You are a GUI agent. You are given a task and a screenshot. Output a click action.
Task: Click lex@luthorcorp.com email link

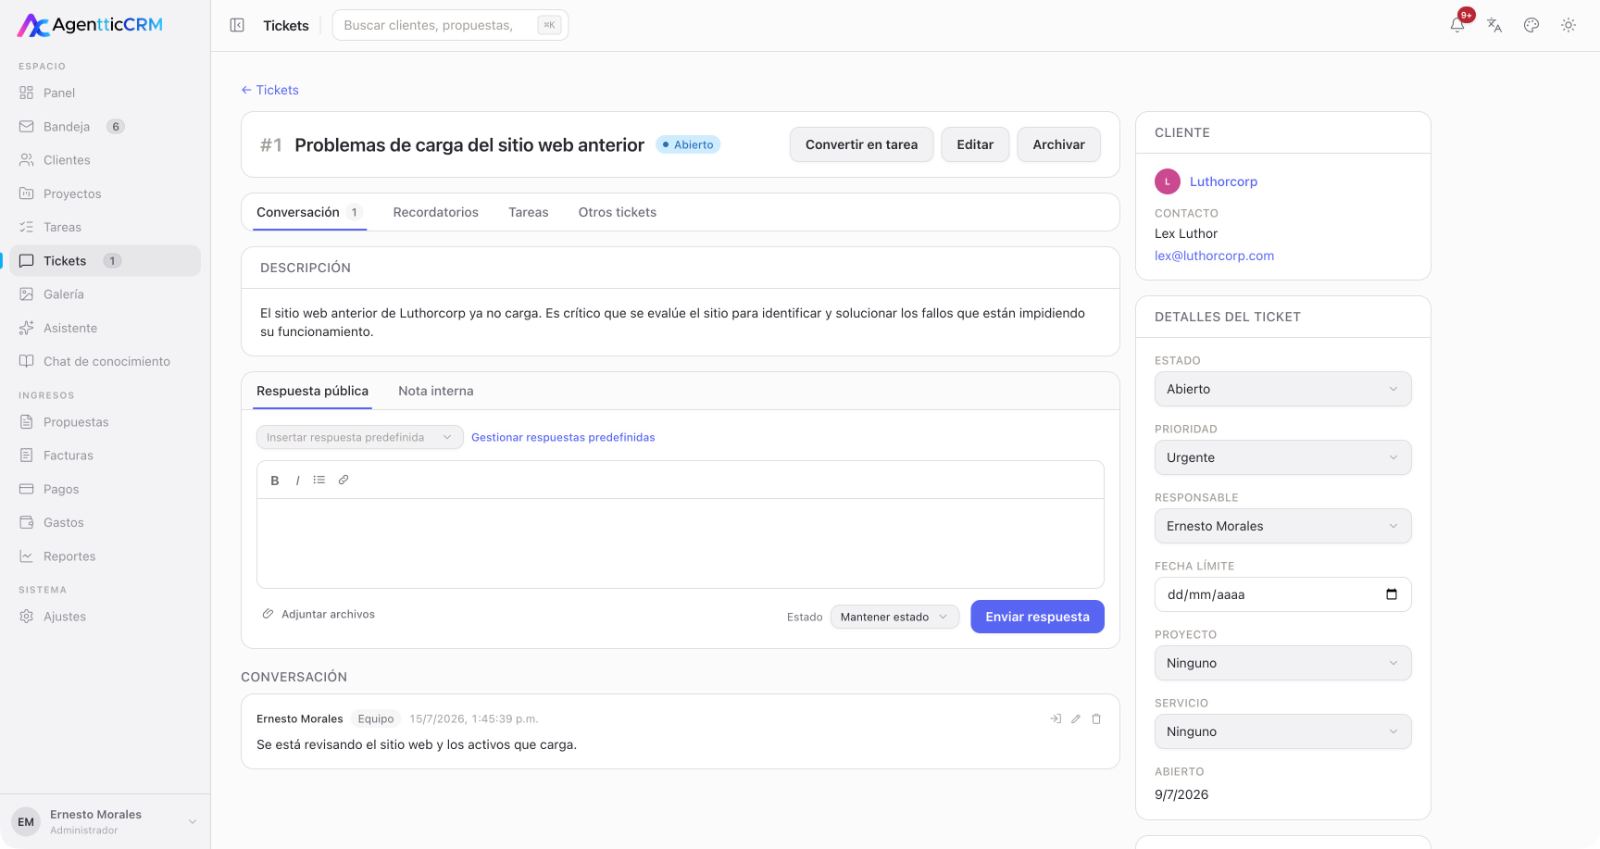tap(1214, 256)
